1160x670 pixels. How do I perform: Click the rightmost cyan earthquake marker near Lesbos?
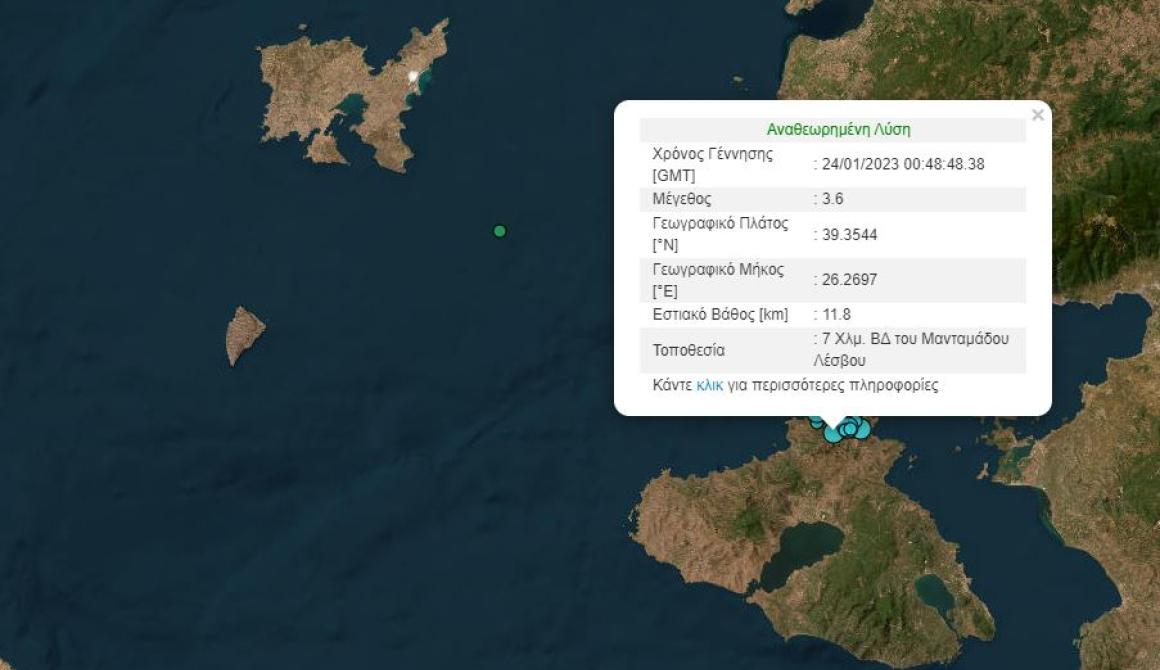[863, 431]
